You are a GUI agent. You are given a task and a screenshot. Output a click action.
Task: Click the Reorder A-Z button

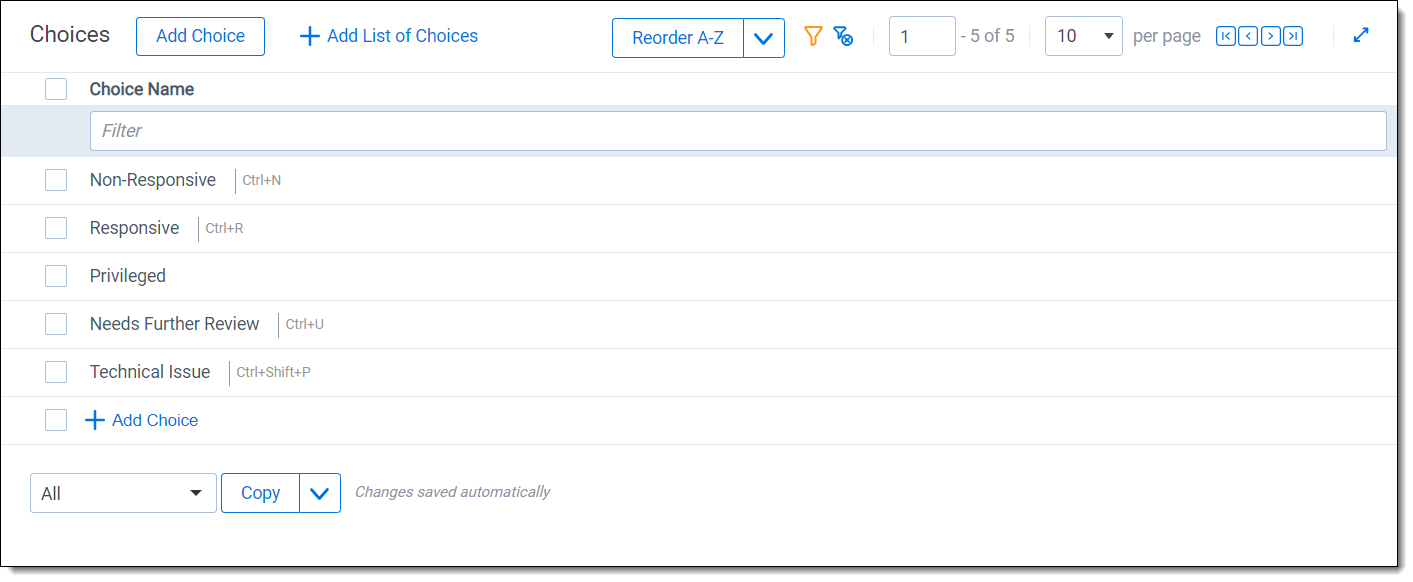[x=678, y=38]
